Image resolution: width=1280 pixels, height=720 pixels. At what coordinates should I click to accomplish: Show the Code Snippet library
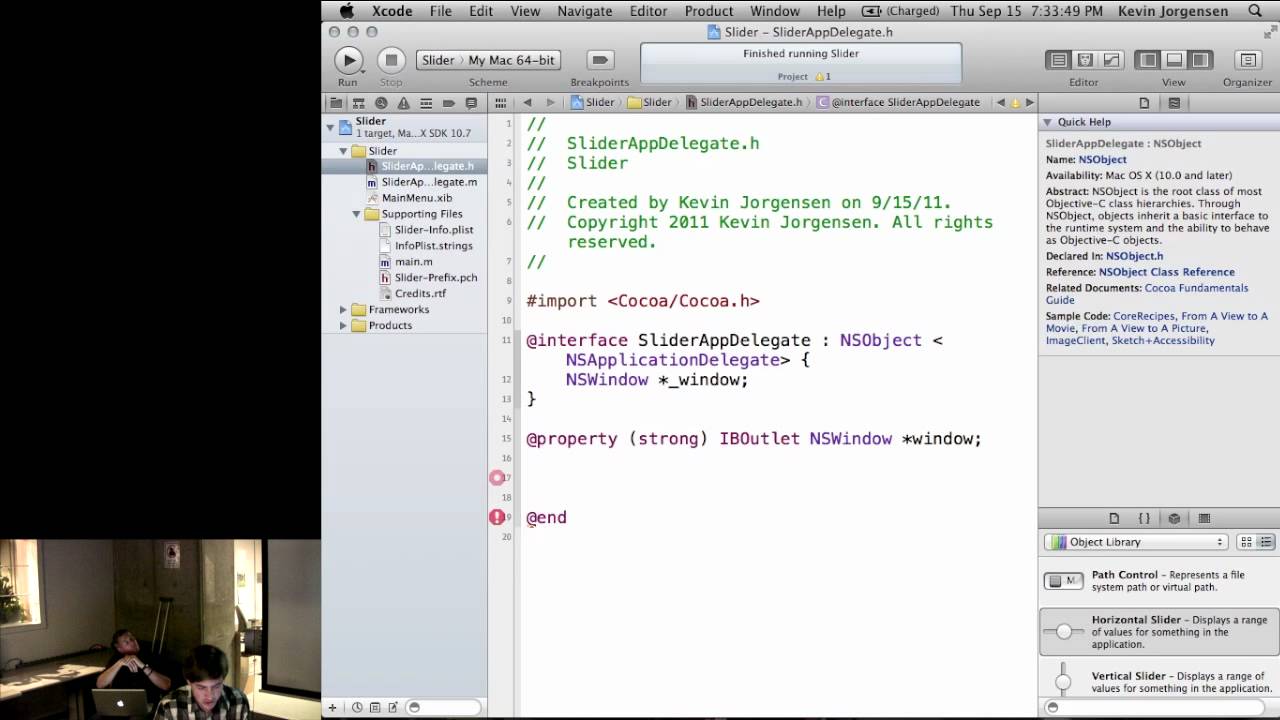pos(1144,518)
